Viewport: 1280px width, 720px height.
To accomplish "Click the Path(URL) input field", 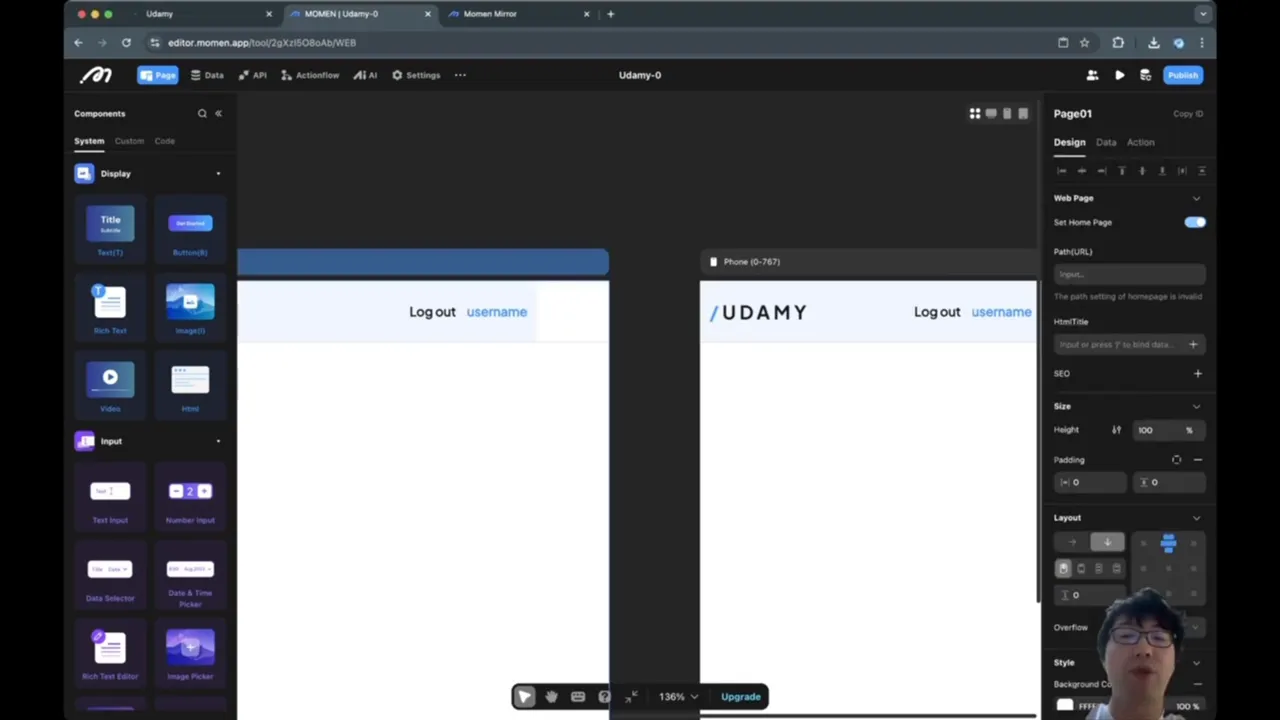I will [1129, 274].
